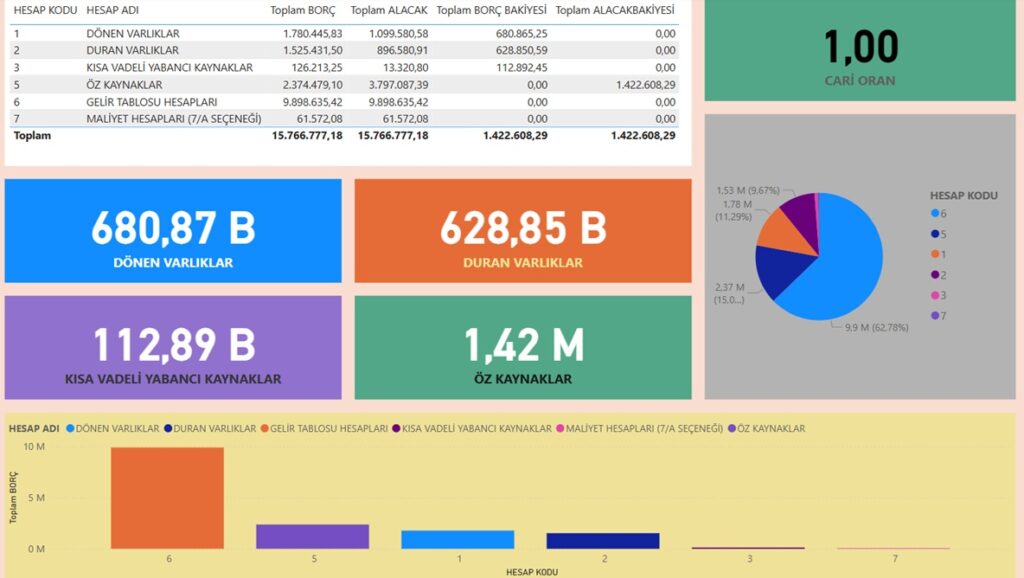Viewport: 1024px width, 578px height.
Task: Click the dark blue pie chart slice
Action: pyautogui.click(x=785, y=270)
